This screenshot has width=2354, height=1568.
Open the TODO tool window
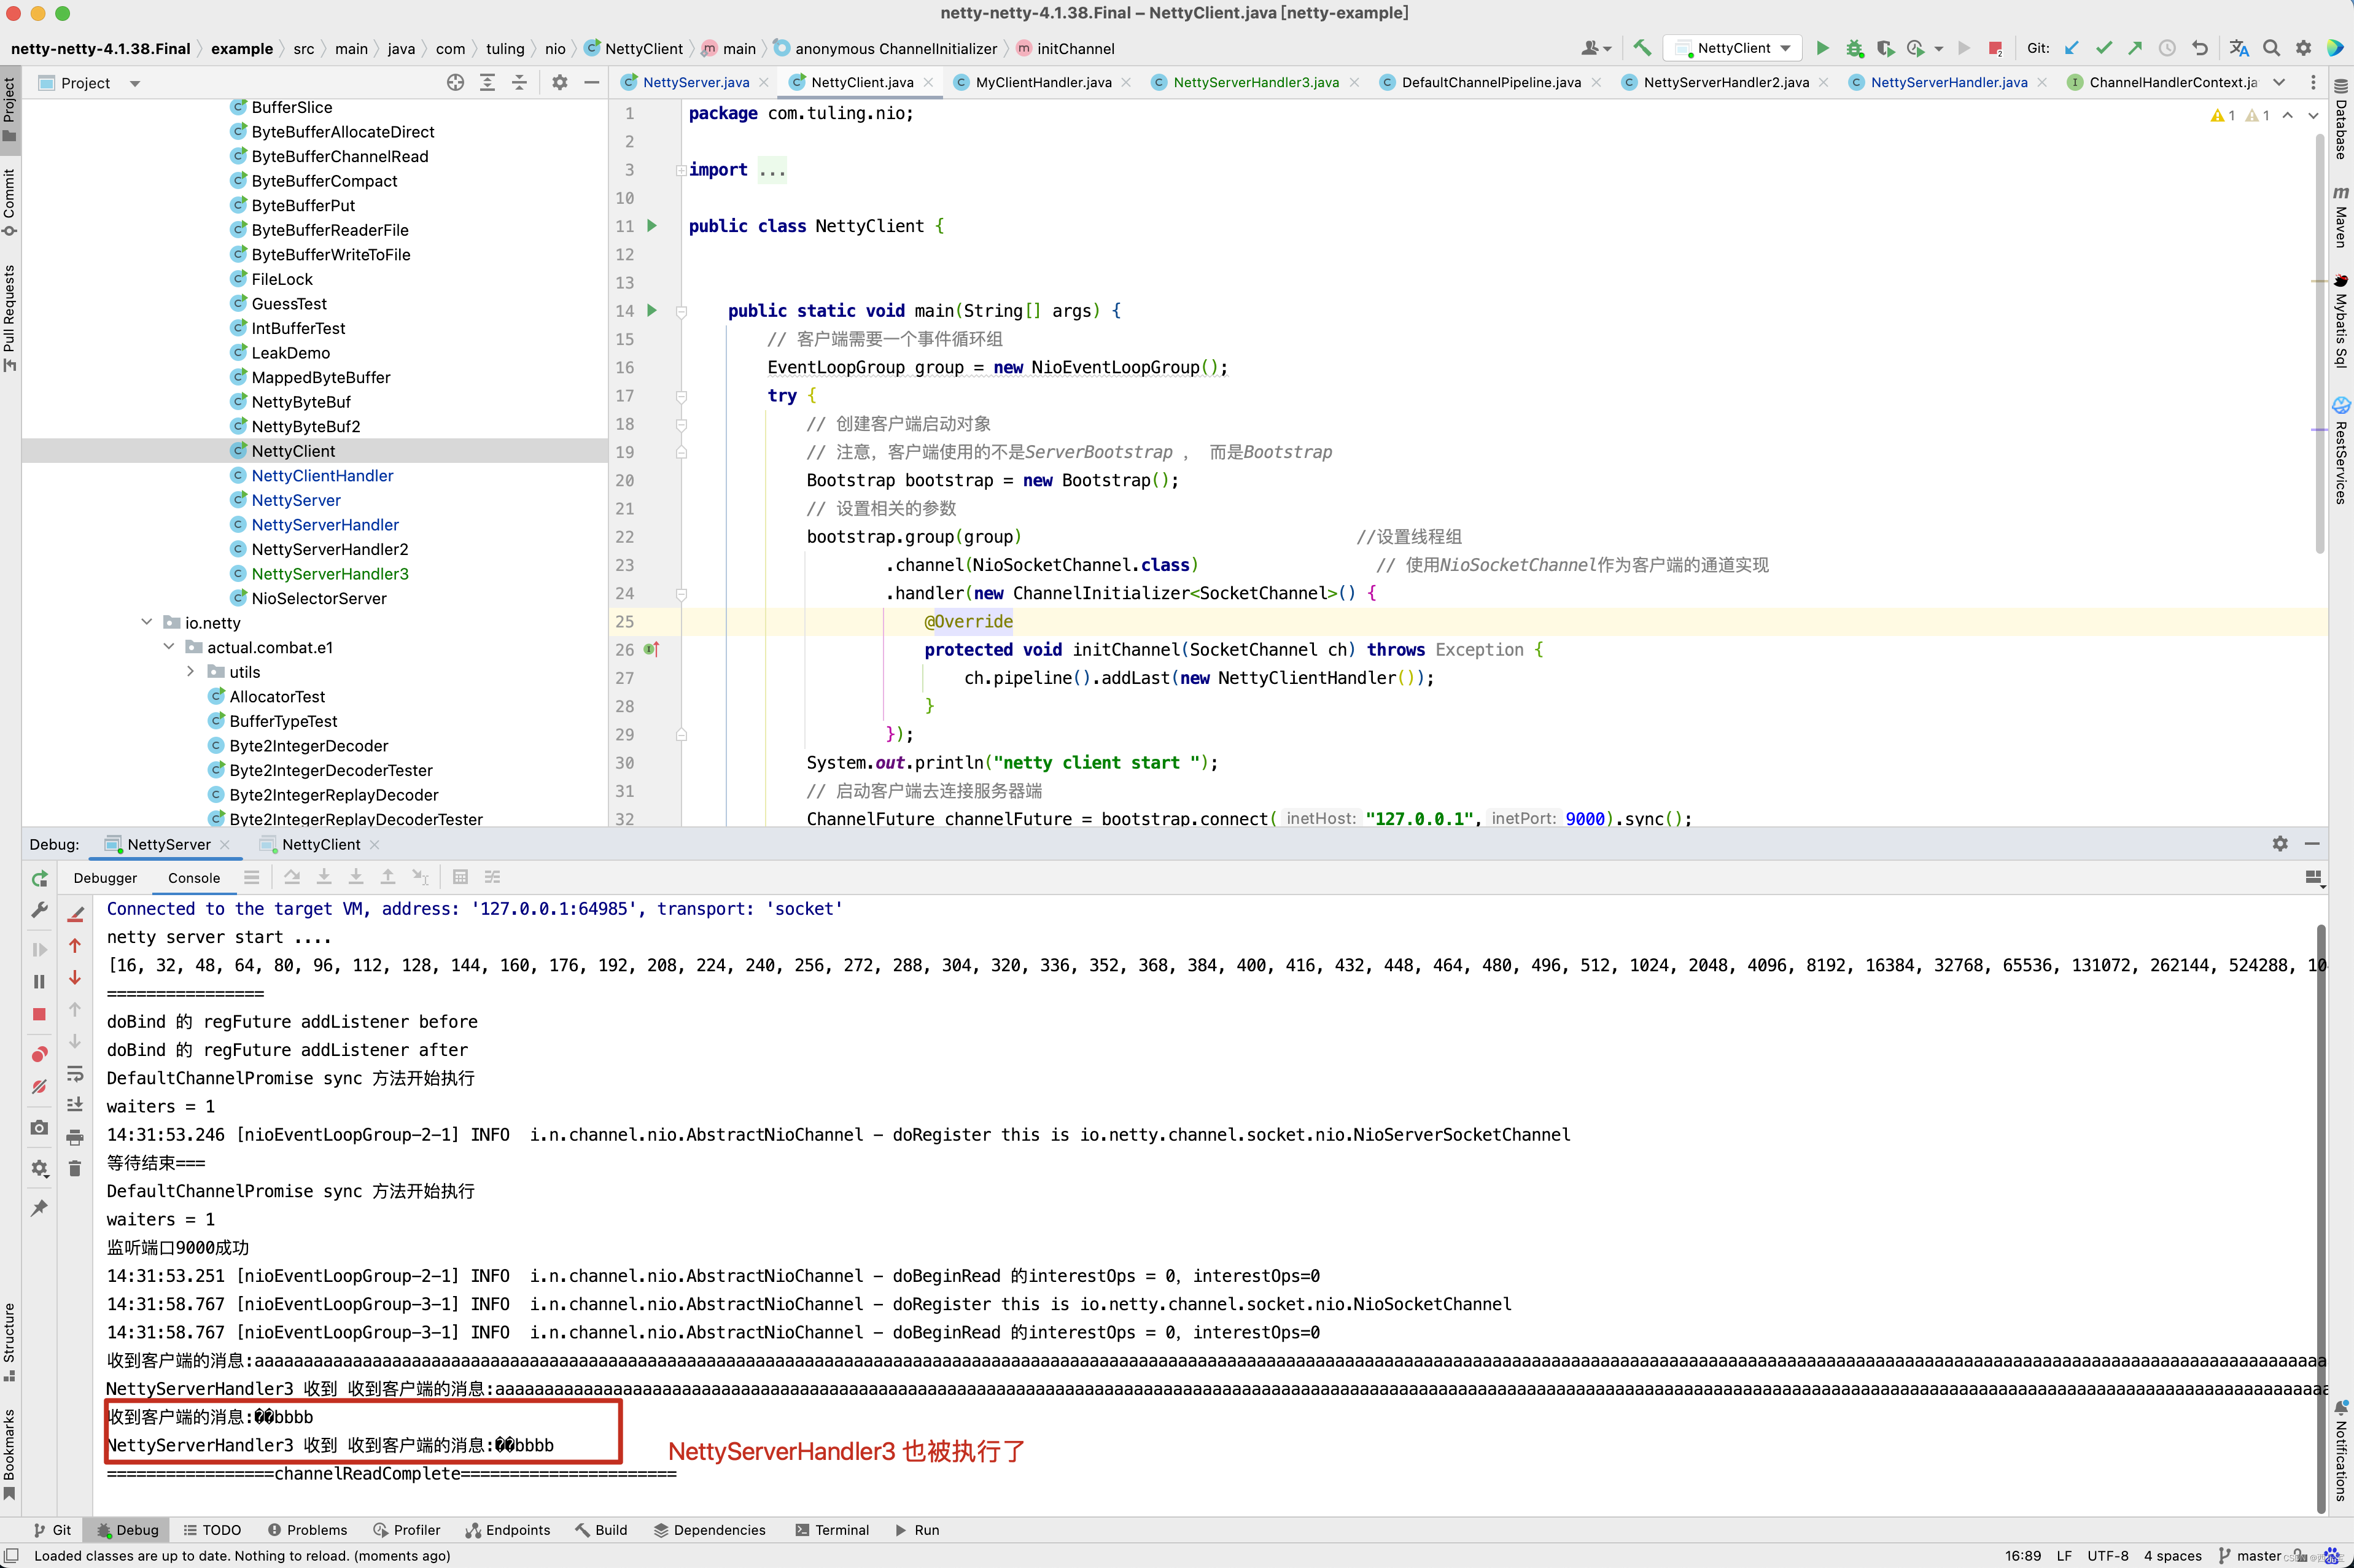coord(212,1530)
